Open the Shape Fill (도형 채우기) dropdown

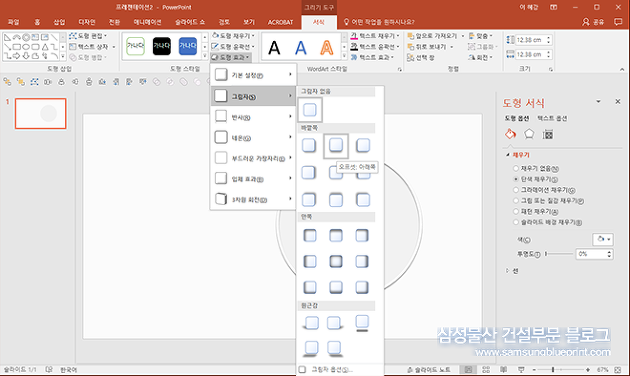point(233,36)
